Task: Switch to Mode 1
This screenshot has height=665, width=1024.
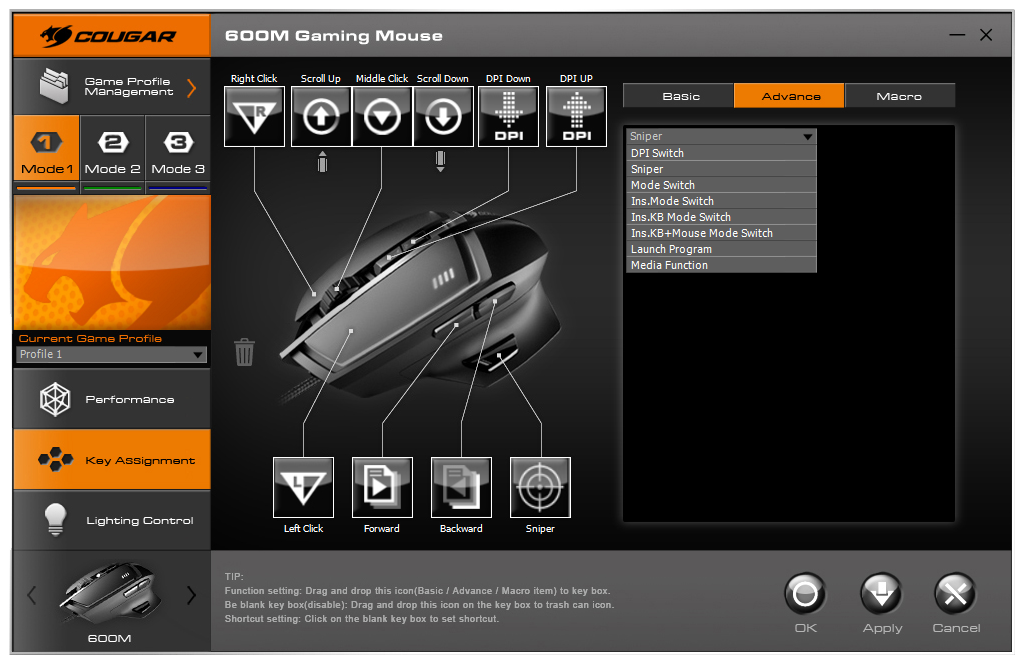Action: [46, 152]
